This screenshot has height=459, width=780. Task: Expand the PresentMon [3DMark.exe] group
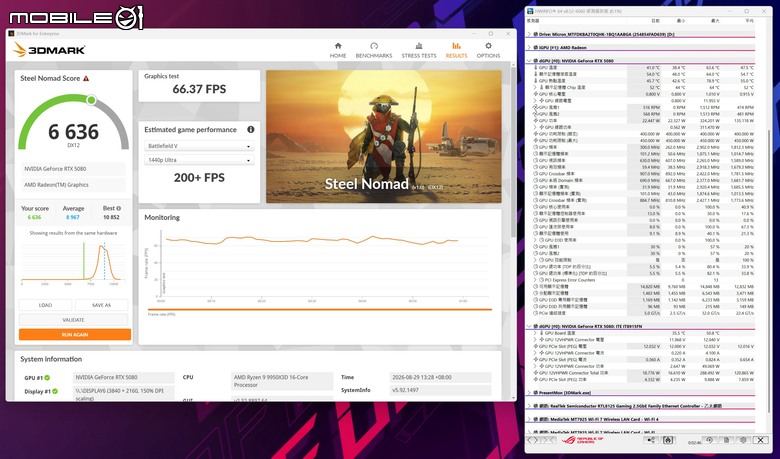coord(529,392)
